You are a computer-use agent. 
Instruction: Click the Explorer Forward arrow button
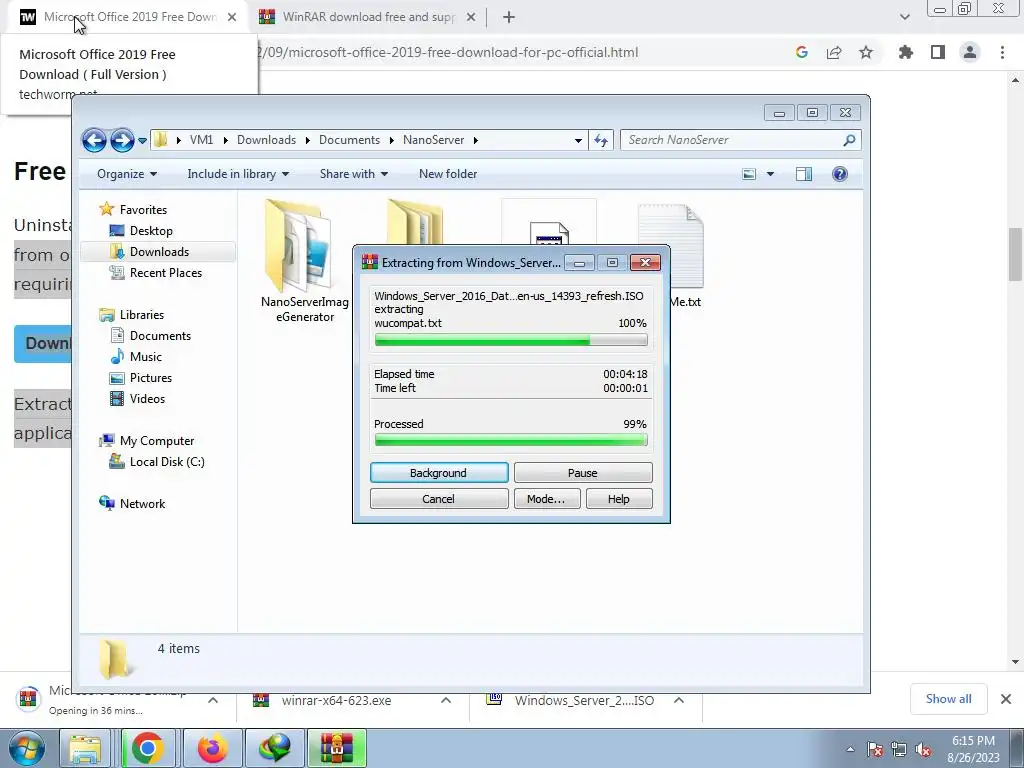[x=122, y=140]
